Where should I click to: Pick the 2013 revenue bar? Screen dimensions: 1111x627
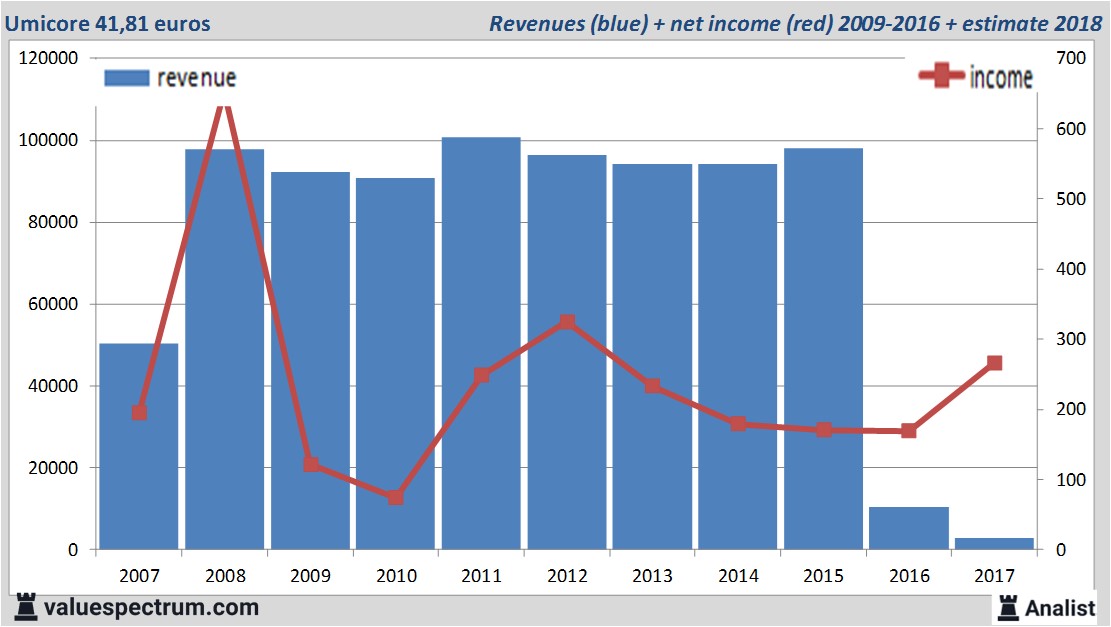pyautogui.click(x=652, y=357)
